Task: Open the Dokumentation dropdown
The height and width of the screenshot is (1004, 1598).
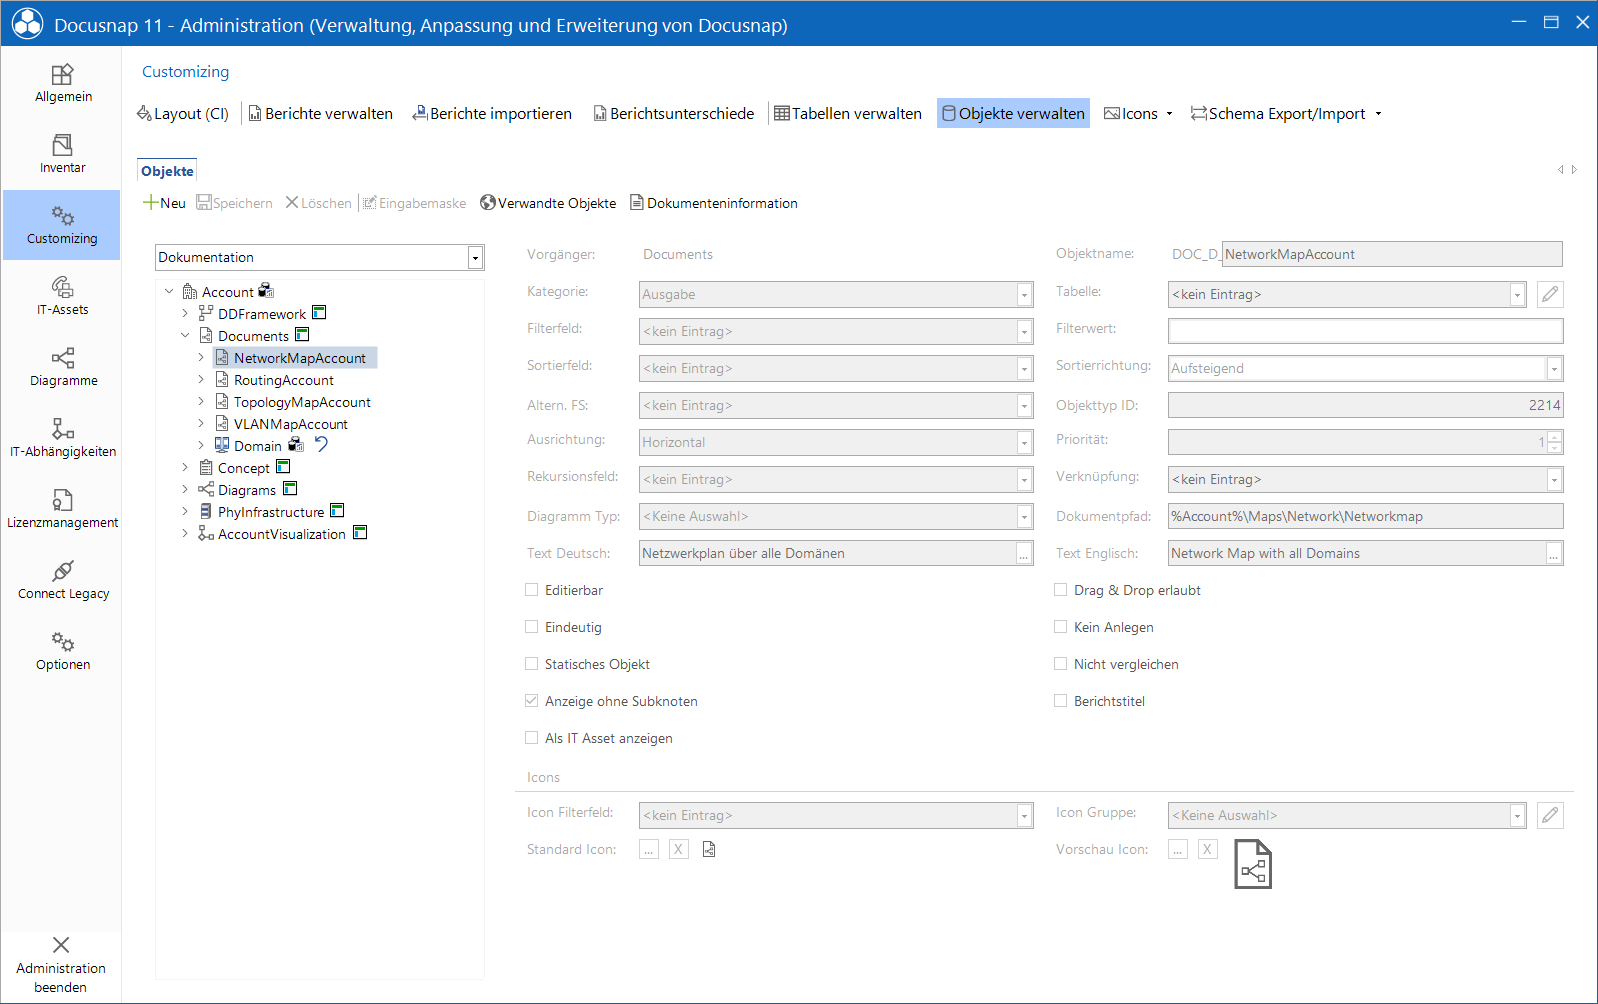Action: (475, 258)
